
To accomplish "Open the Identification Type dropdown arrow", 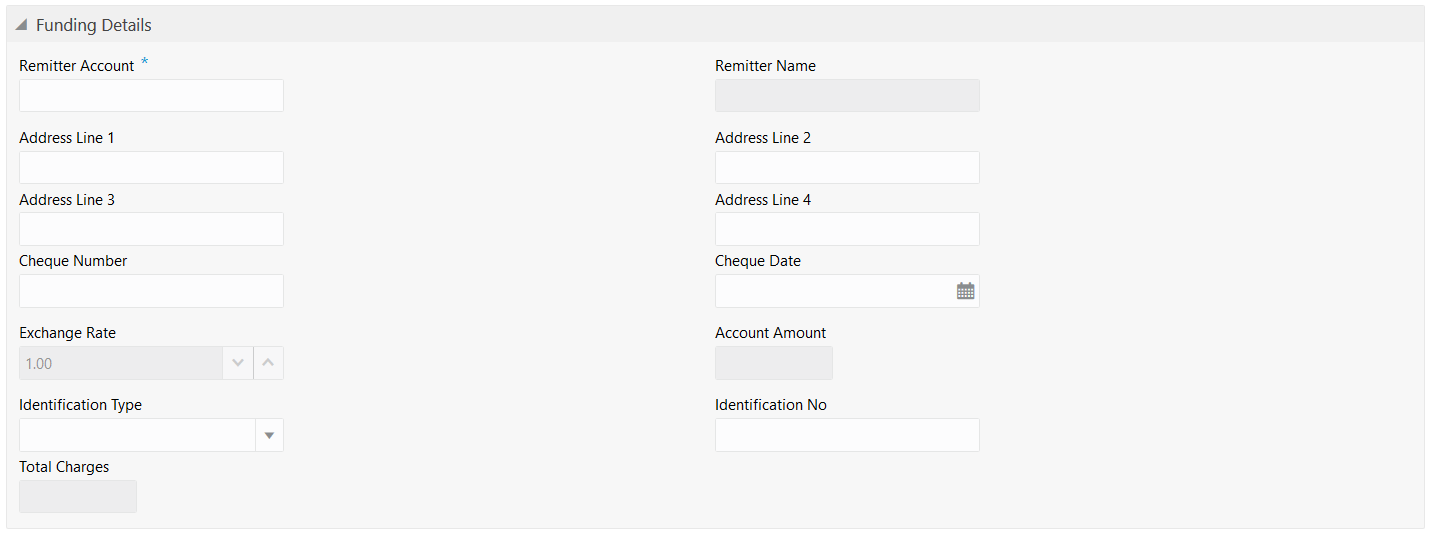I will [269, 435].
